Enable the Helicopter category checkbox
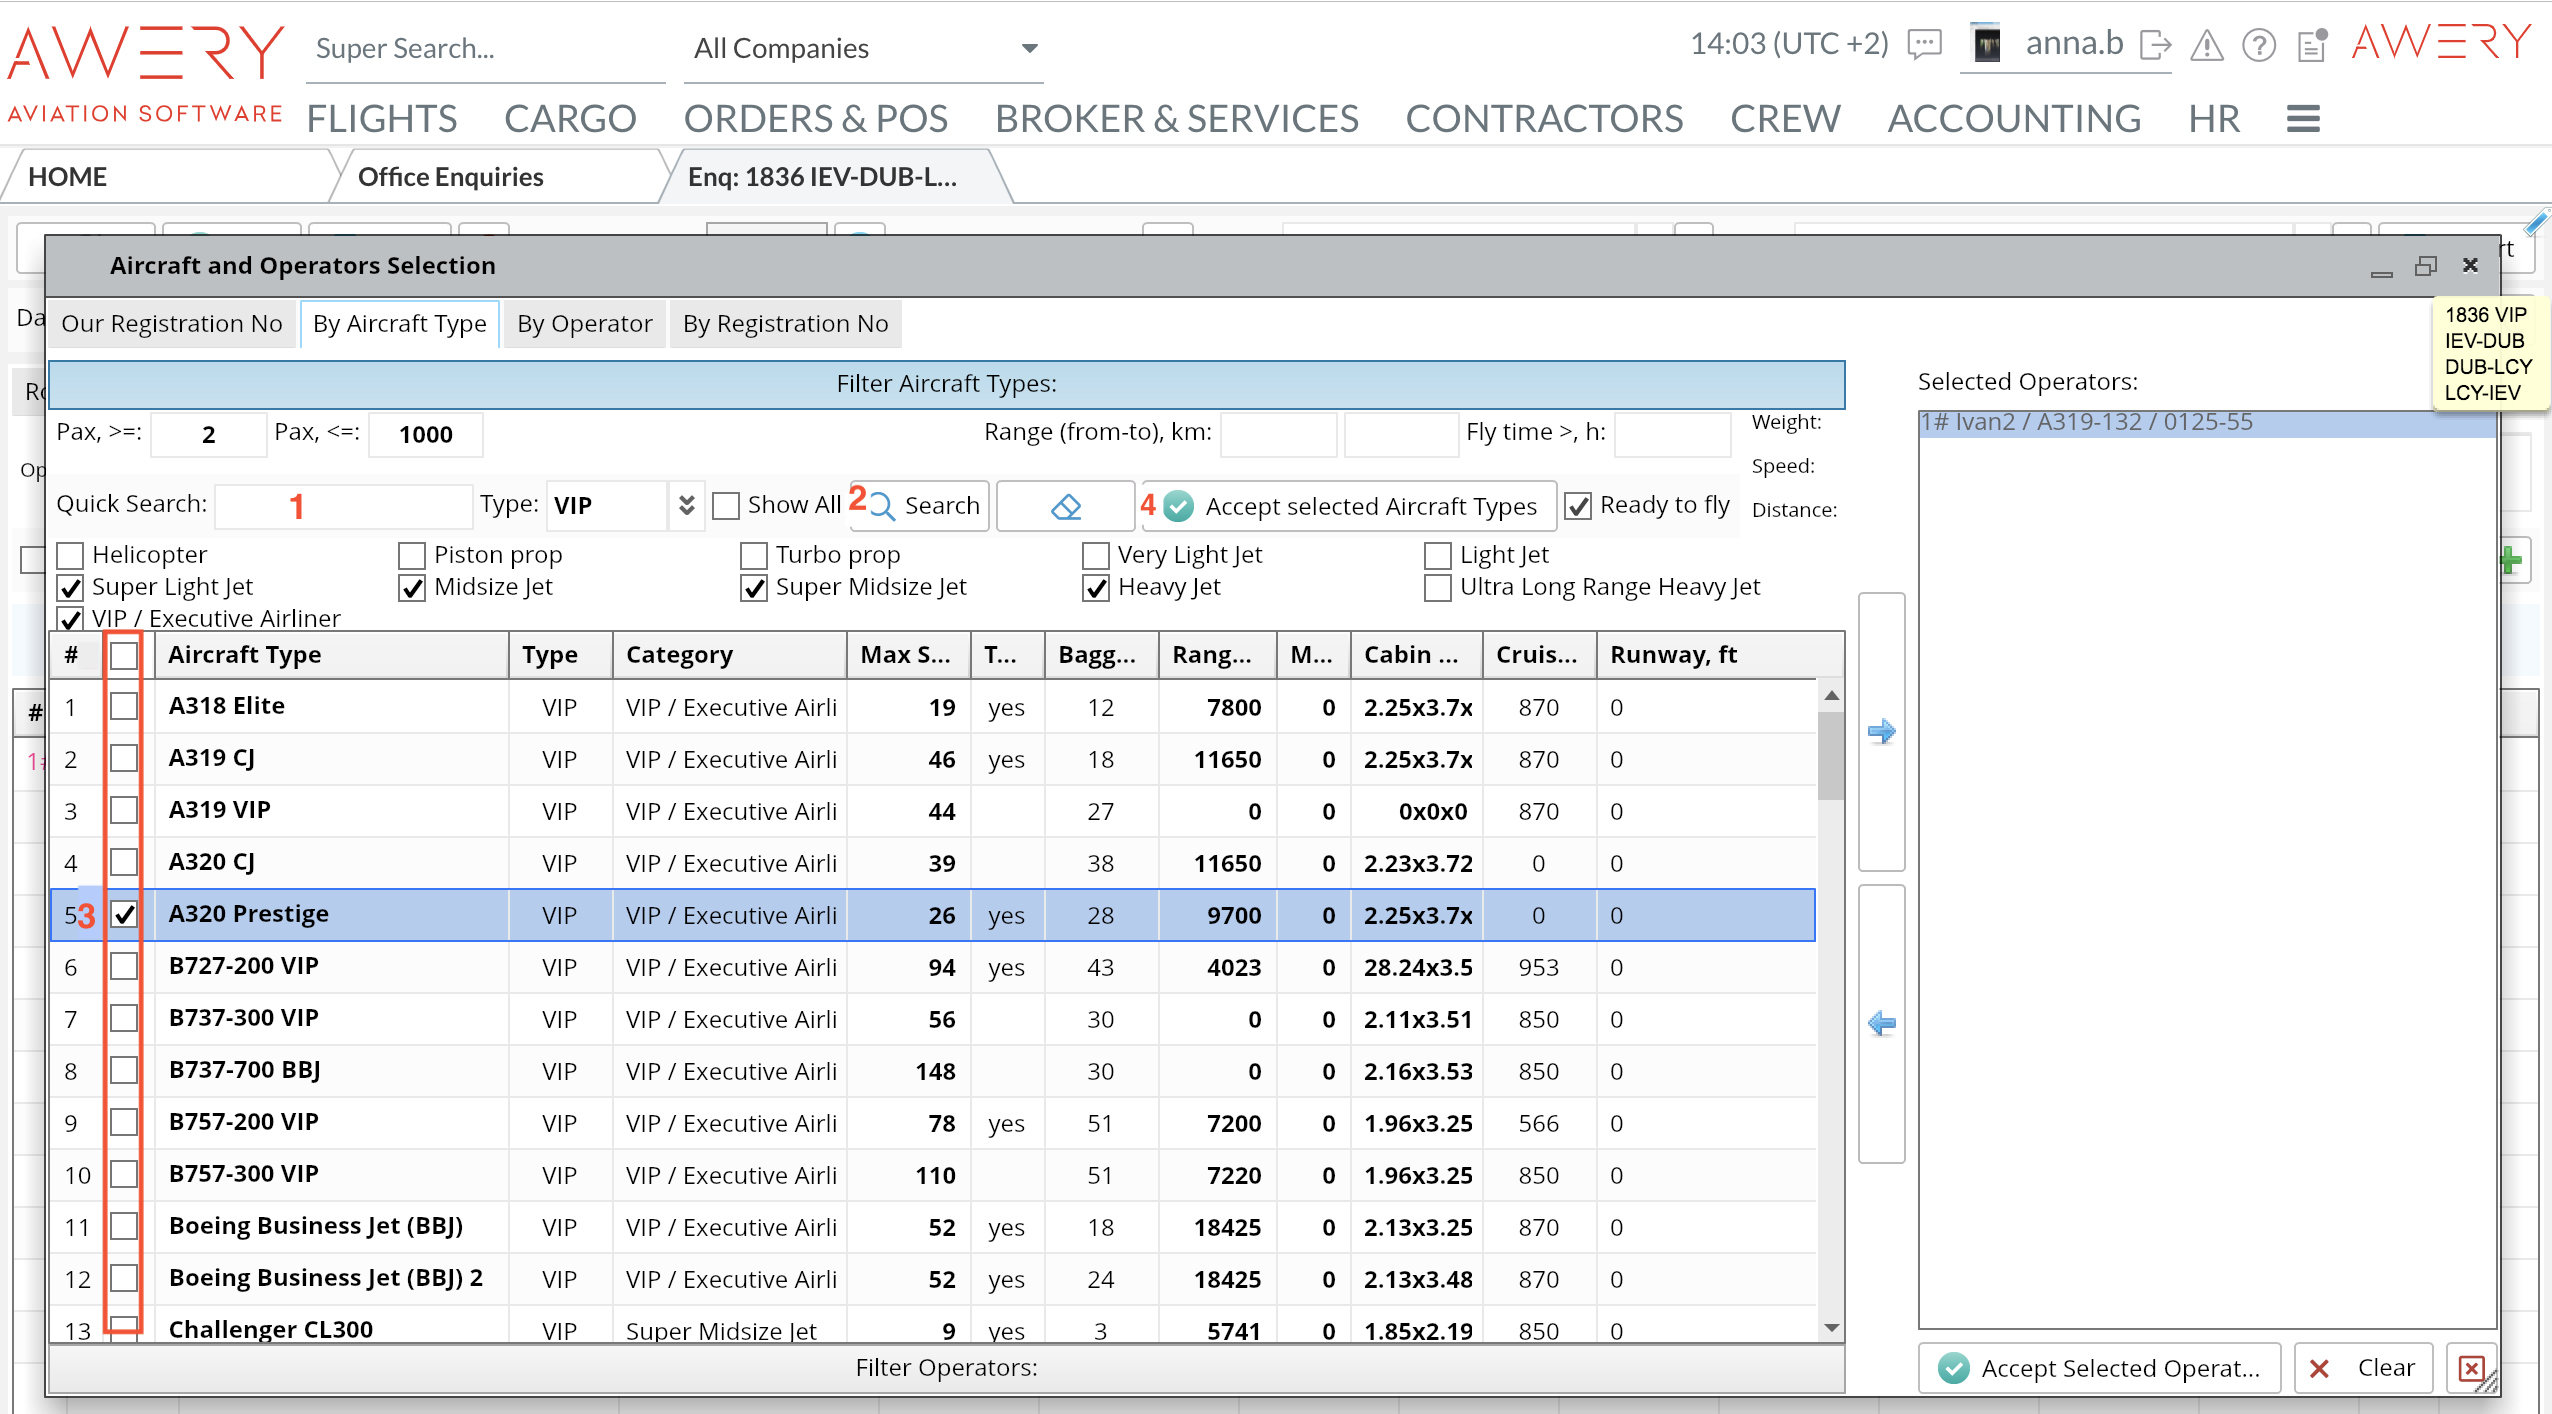This screenshot has width=2552, height=1414. tap(70, 555)
